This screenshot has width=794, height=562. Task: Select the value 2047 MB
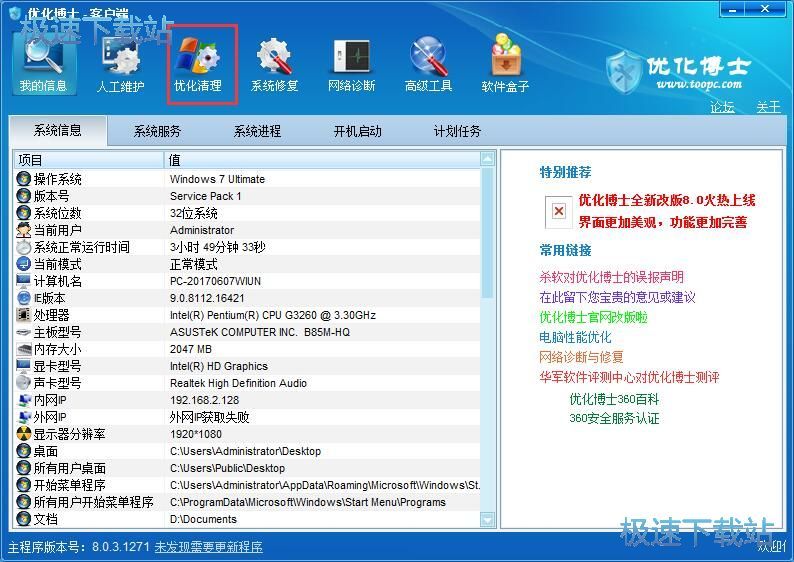(x=191, y=349)
